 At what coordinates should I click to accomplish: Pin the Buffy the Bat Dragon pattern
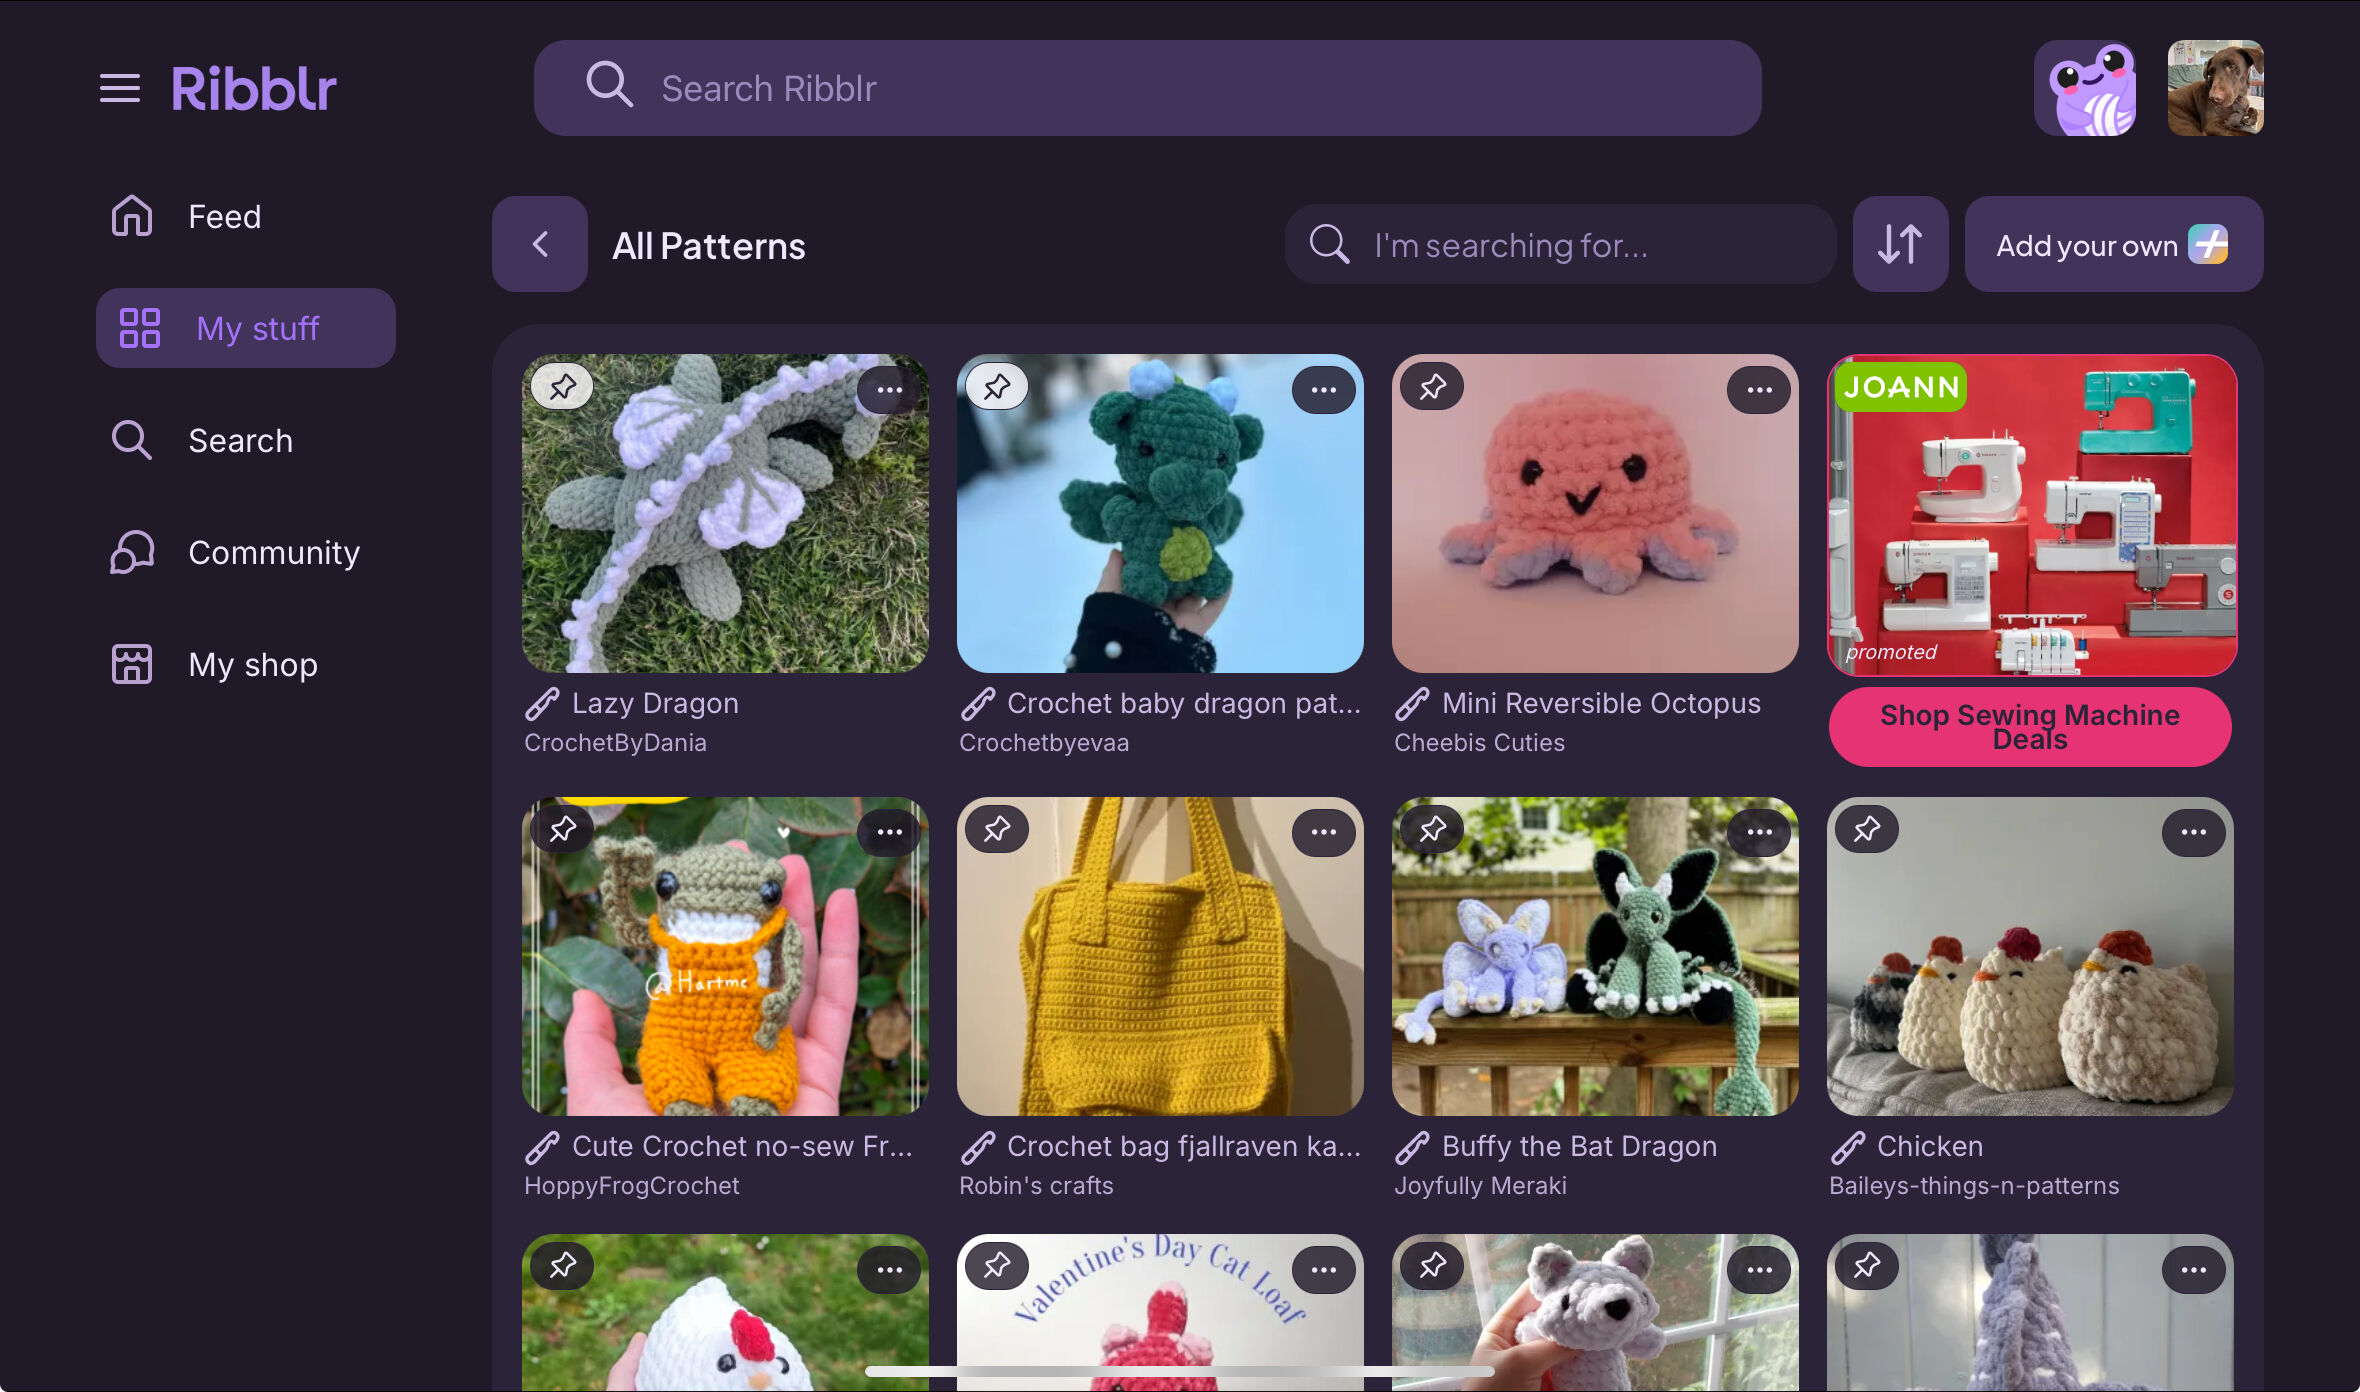(x=1432, y=829)
